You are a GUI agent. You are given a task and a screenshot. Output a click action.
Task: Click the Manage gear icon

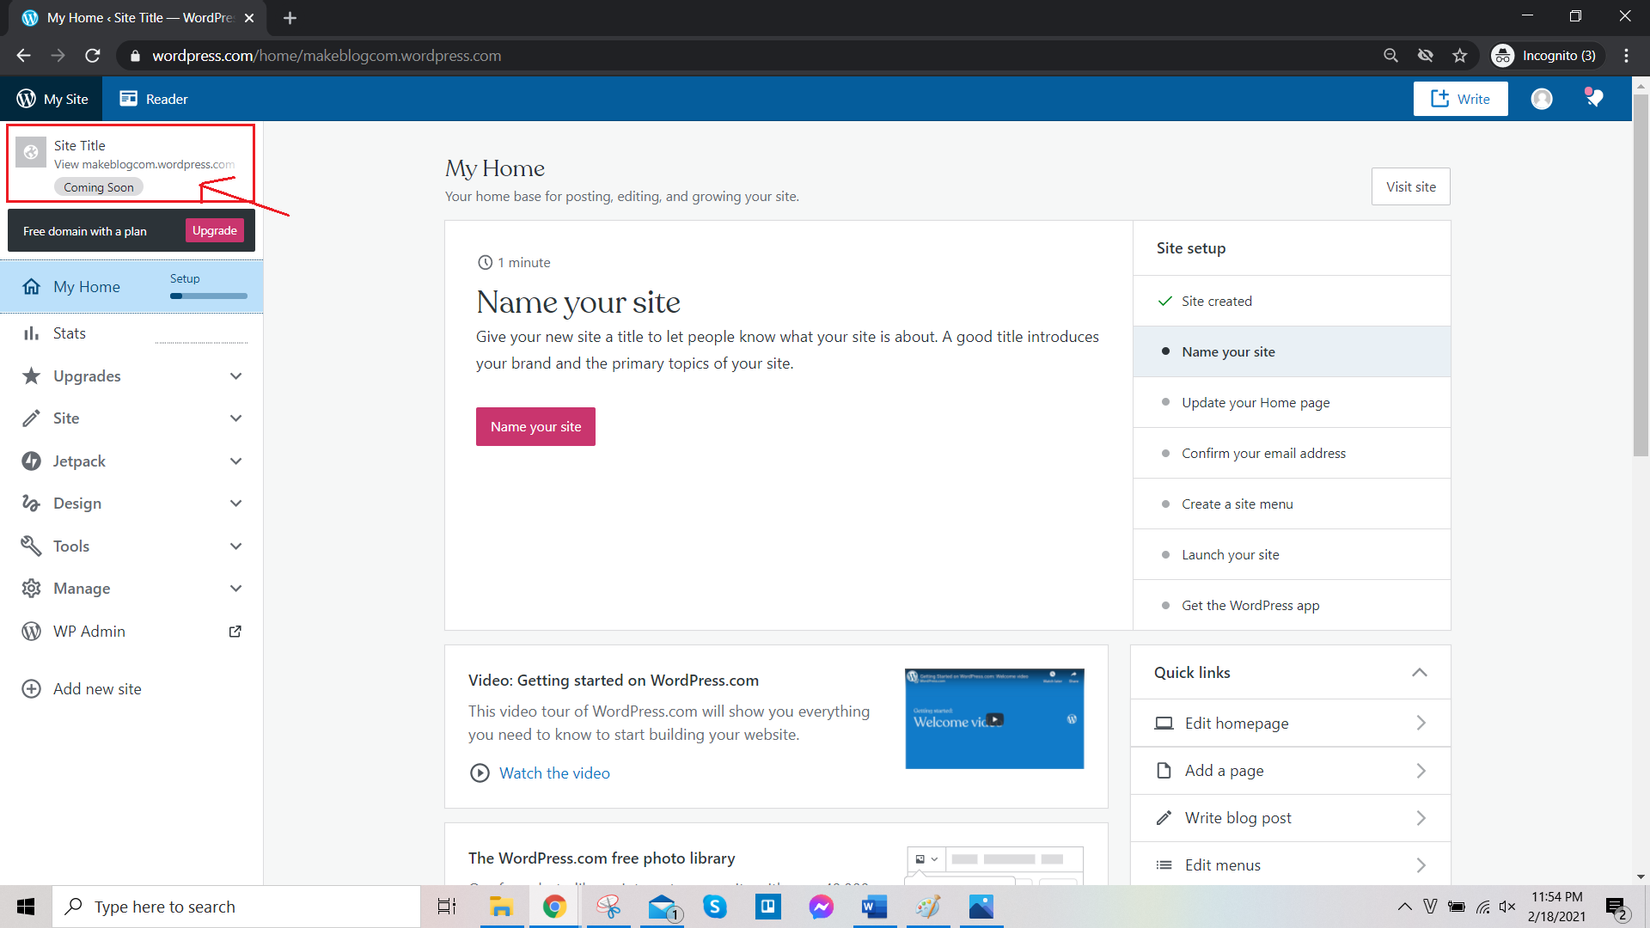[32, 588]
